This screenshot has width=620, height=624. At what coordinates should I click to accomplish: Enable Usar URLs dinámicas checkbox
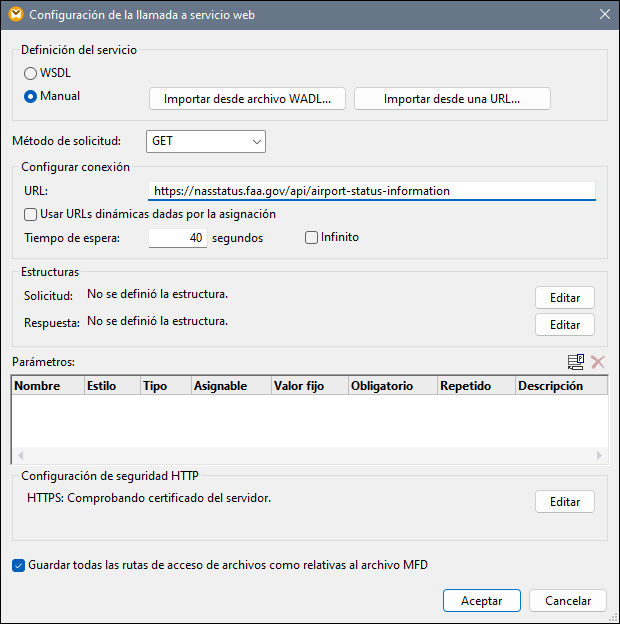coord(31,214)
